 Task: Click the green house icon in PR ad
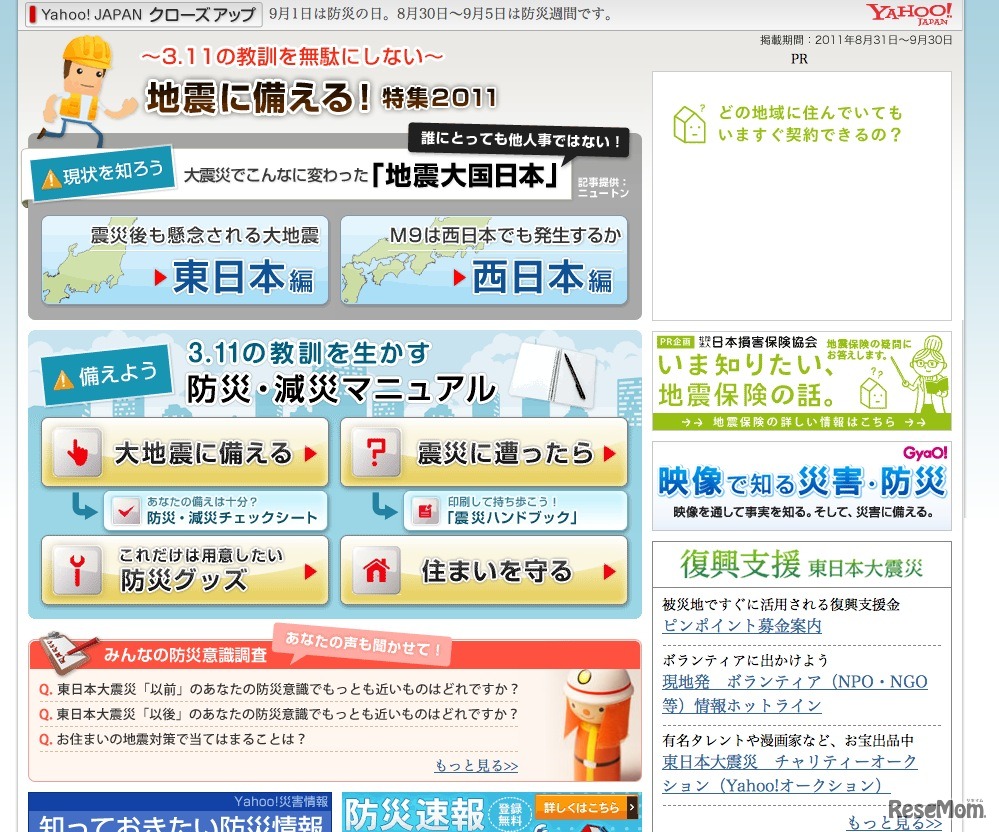689,124
